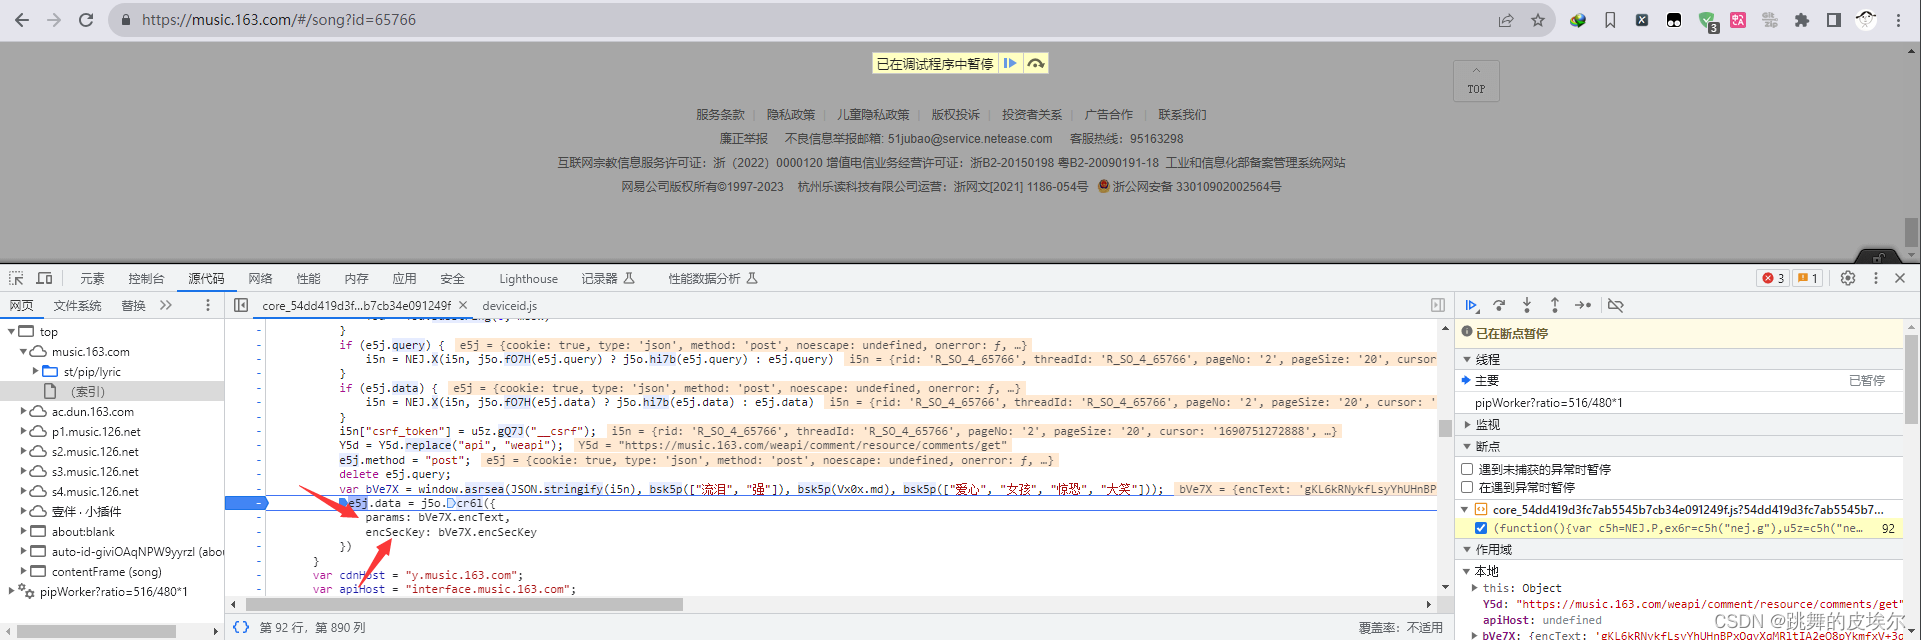Deactivate all breakpoints icon
Image resolution: width=1921 pixels, height=640 pixels.
click(x=1615, y=305)
